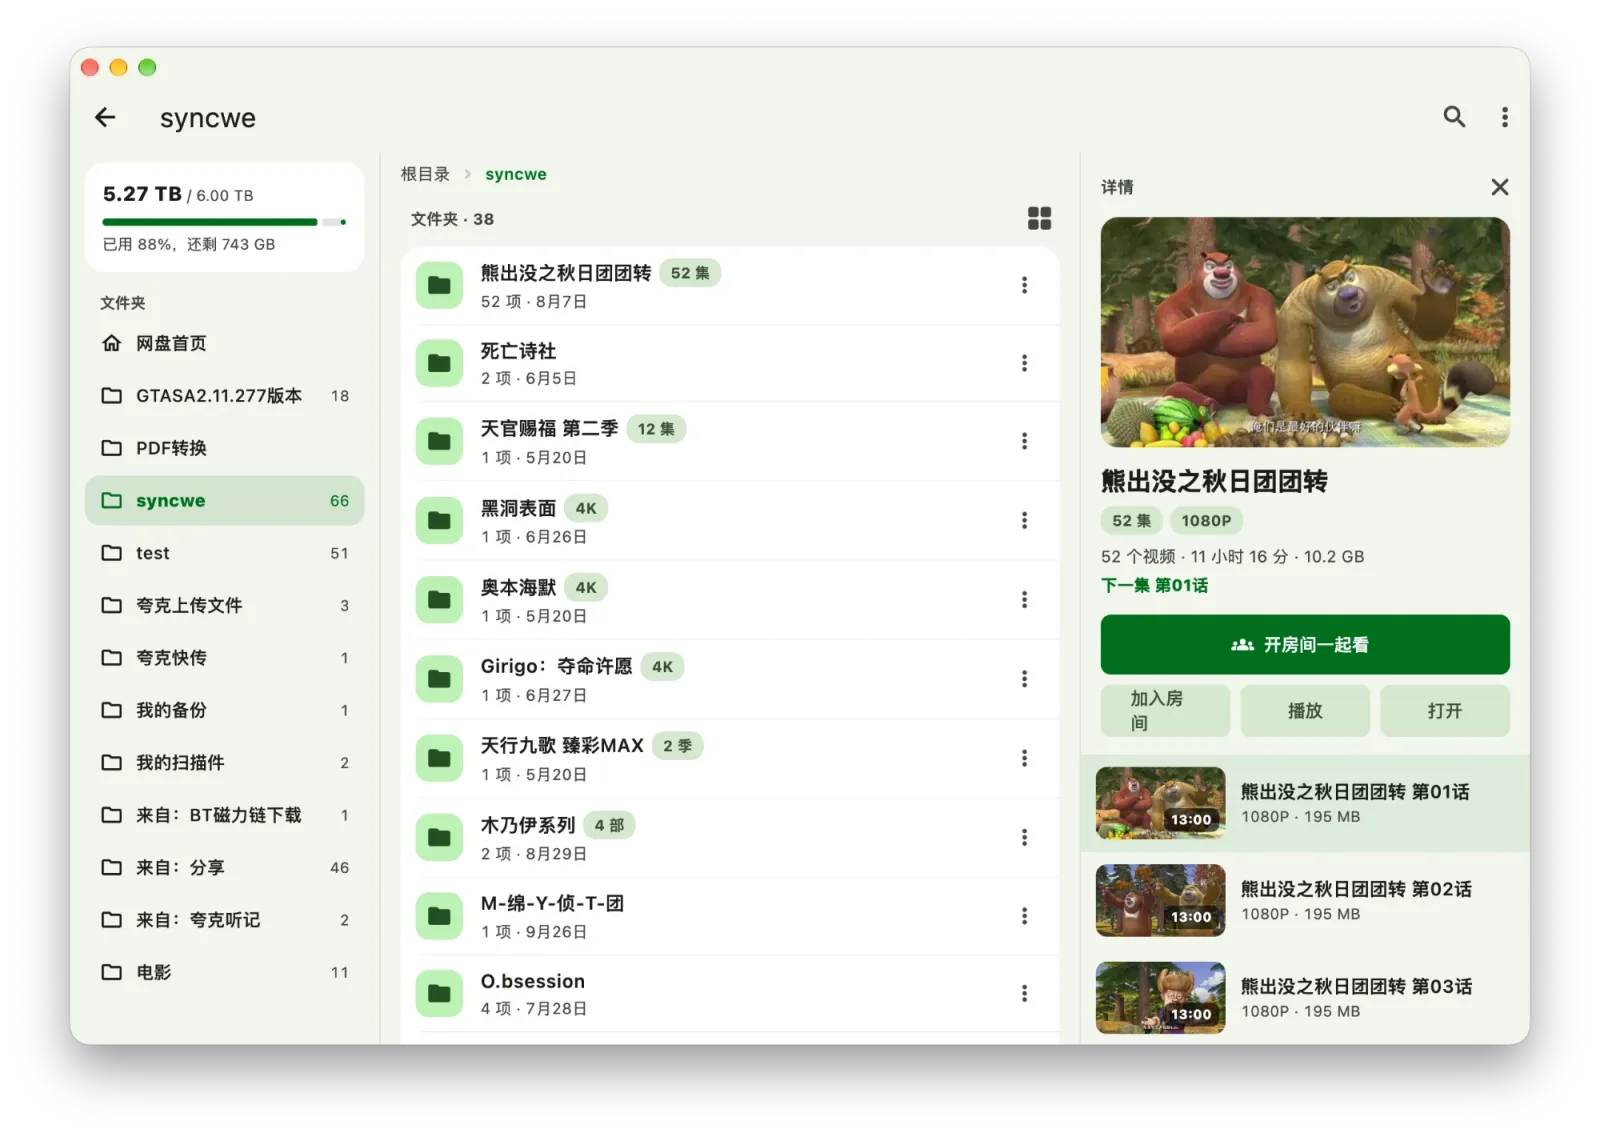Click 打开 button in details
The height and width of the screenshot is (1137, 1600).
(1445, 711)
